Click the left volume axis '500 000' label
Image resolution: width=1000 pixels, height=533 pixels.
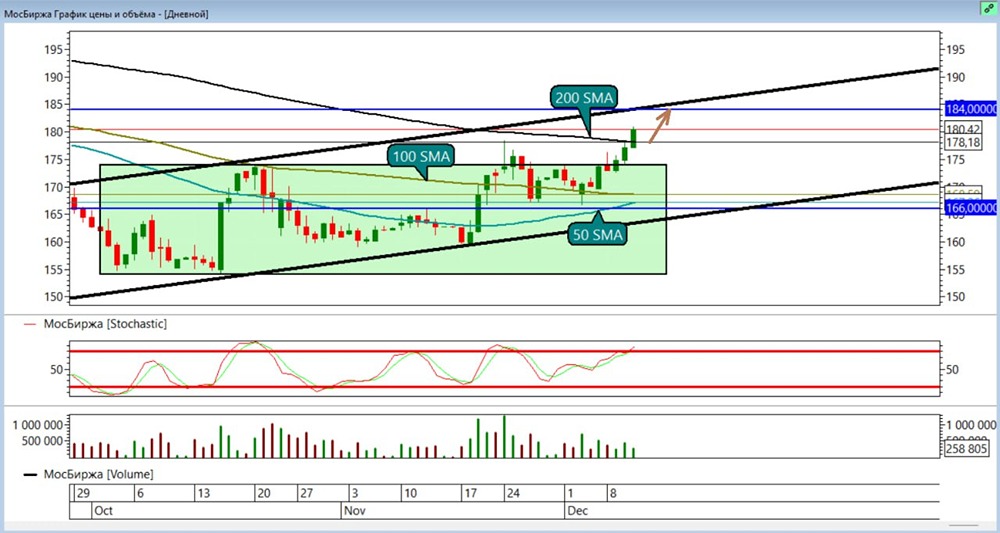(x=42, y=441)
